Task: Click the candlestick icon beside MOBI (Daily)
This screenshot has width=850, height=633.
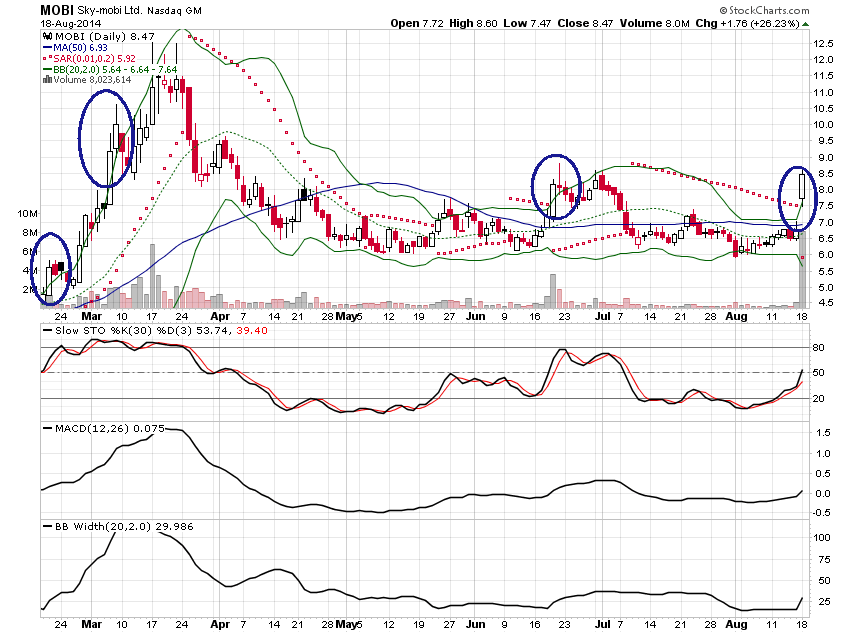Action: pyautogui.click(x=48, y=36)
